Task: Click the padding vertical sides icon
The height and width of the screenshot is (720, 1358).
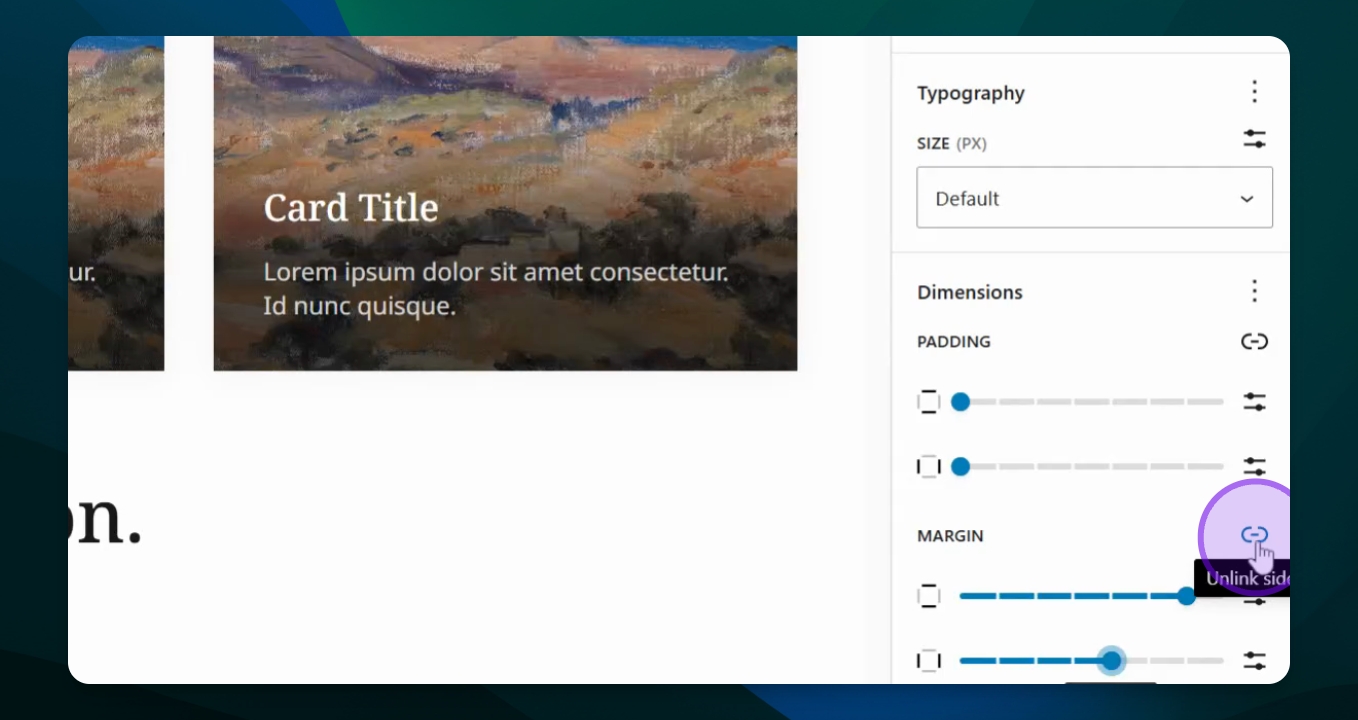Action: pyautogui.click(x=929, y=402)
